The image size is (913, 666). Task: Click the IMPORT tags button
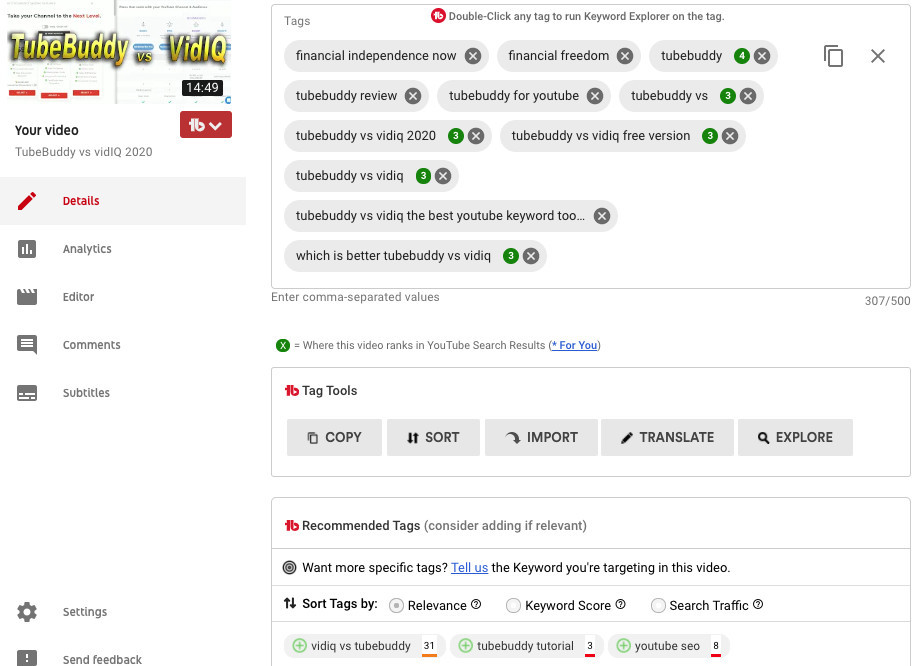tap(541, 437)
